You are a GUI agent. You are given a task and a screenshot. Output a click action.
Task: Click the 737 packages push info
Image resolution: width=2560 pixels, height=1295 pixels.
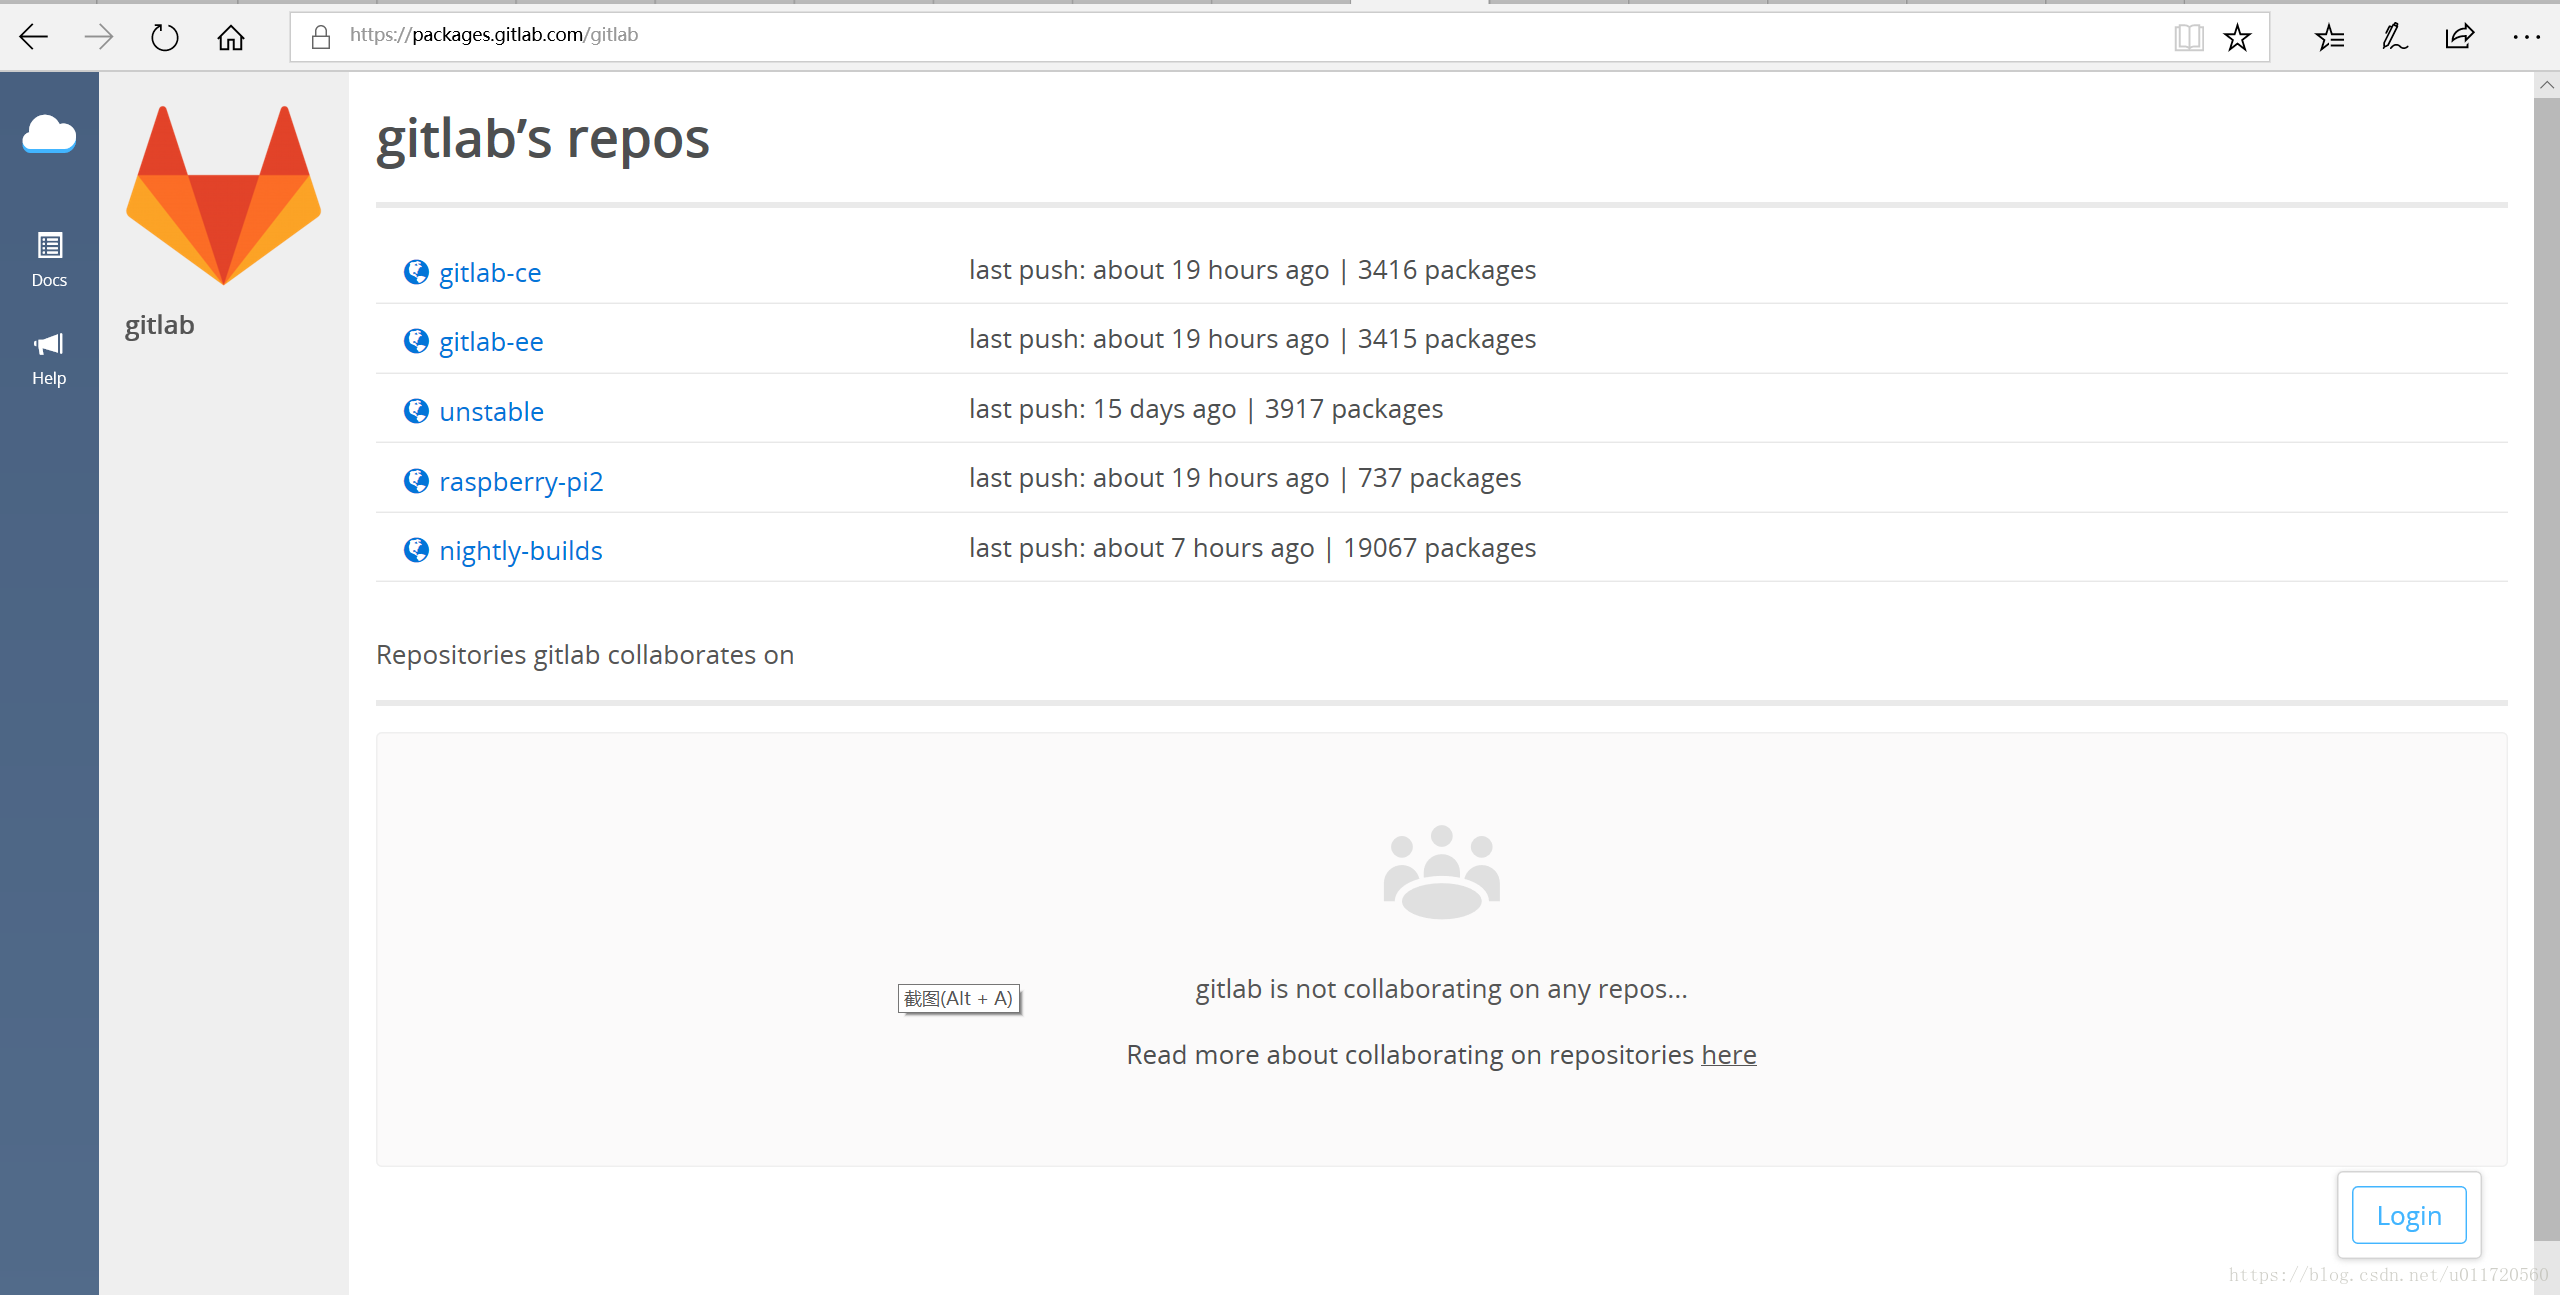pyautogui.click(x=1244, y=478)
